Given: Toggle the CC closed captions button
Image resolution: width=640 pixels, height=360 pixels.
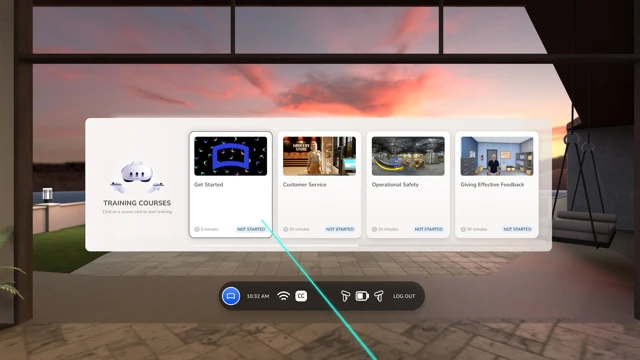Looking at the screenshot, I should pyautogui.click(x=301, y=296).
